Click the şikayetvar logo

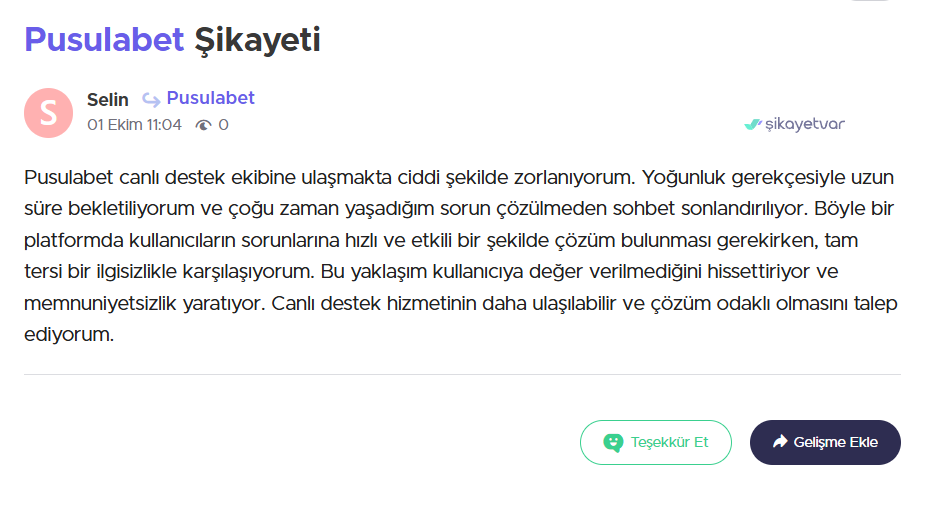pos(794,124)
